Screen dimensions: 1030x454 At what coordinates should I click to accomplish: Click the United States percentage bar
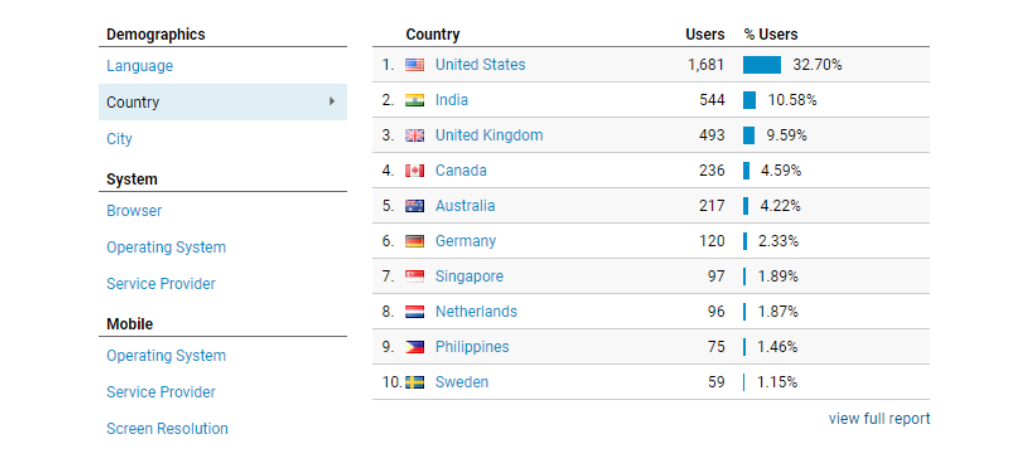pos(761,65)
